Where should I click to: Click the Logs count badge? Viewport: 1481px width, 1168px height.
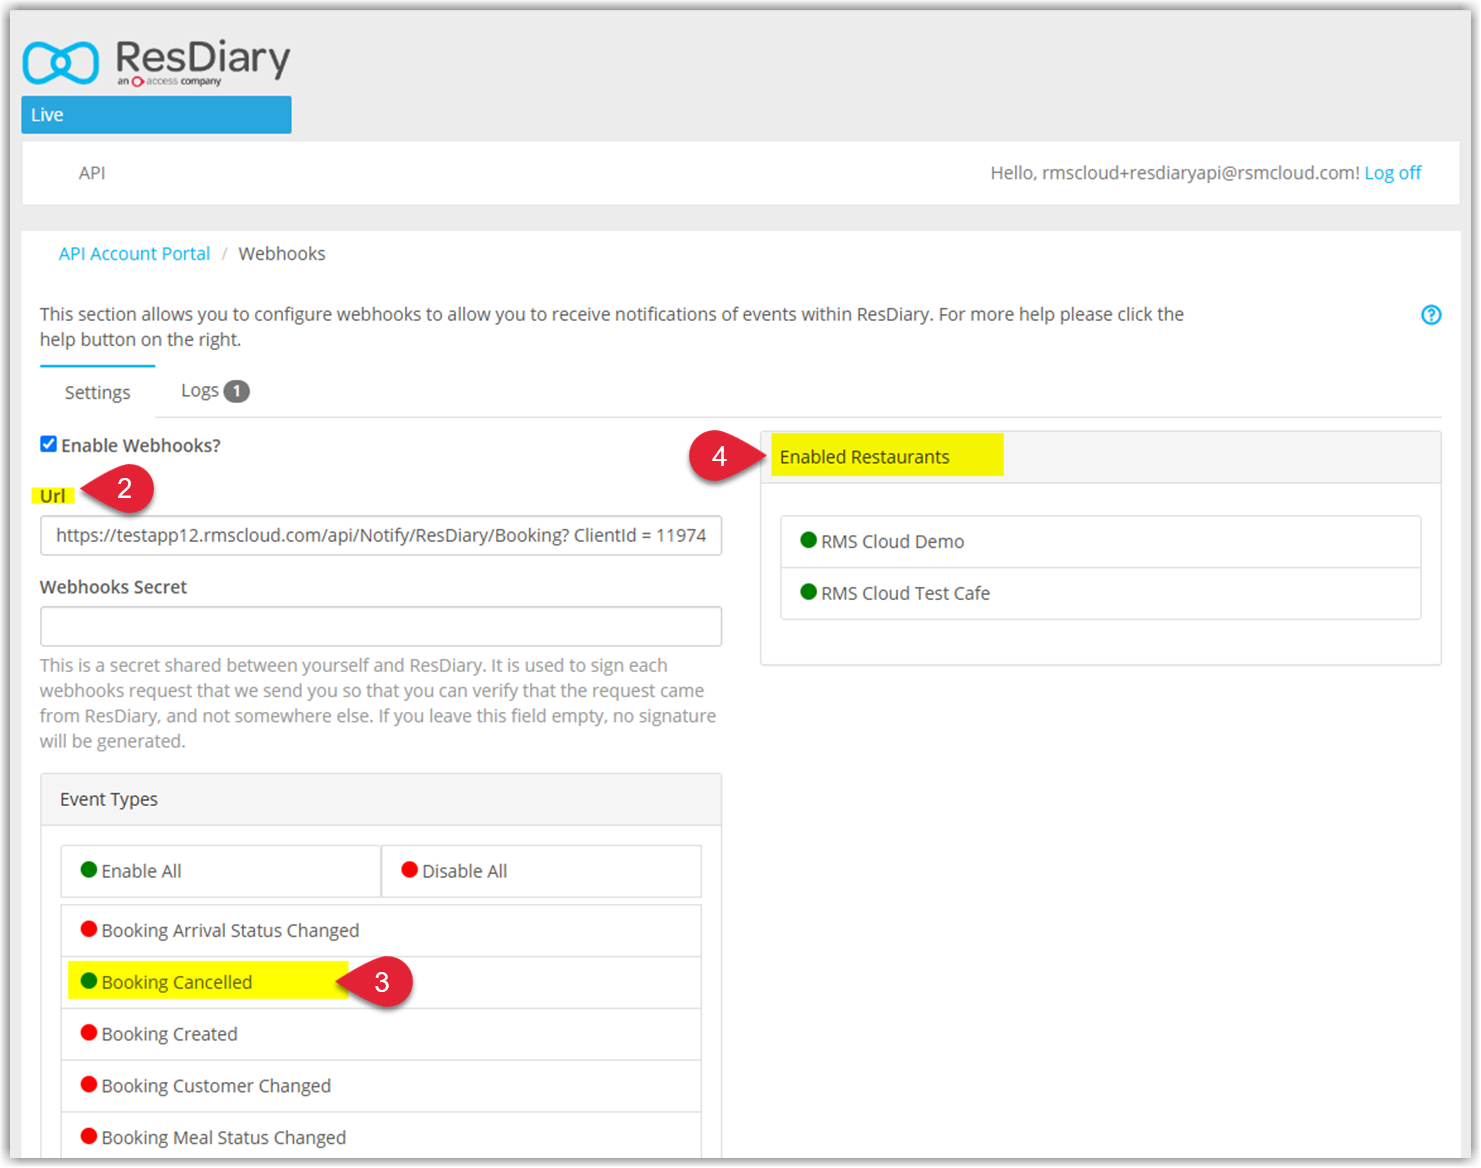[236, 391]
